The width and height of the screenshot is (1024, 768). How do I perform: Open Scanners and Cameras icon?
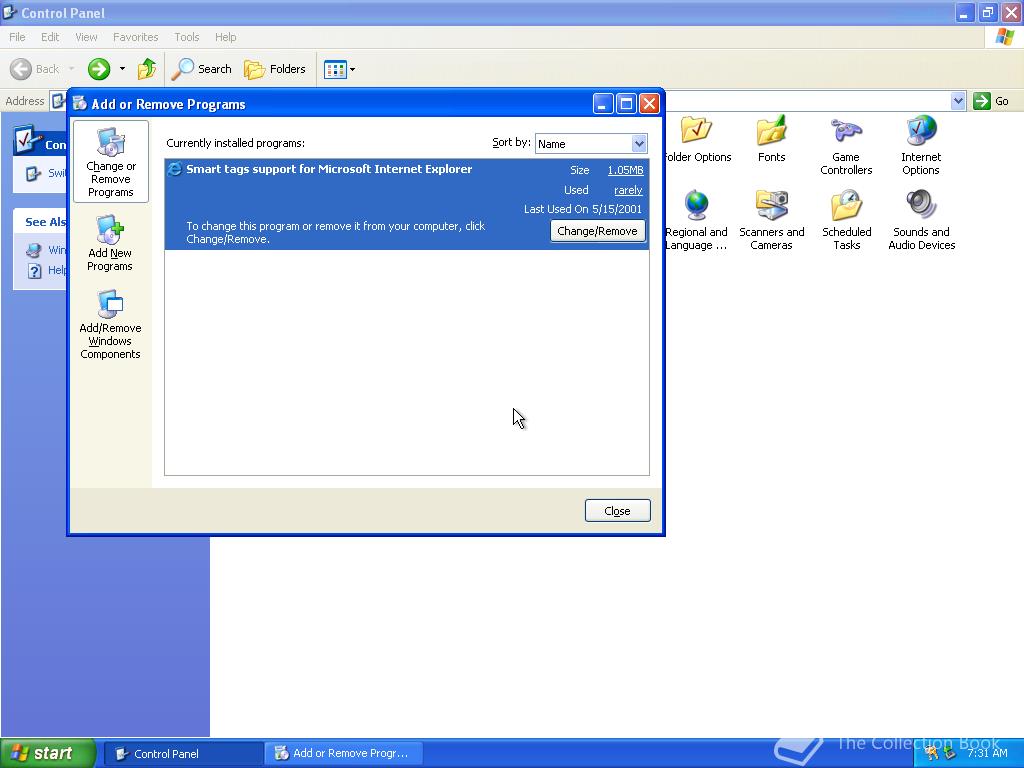[771, 221]
